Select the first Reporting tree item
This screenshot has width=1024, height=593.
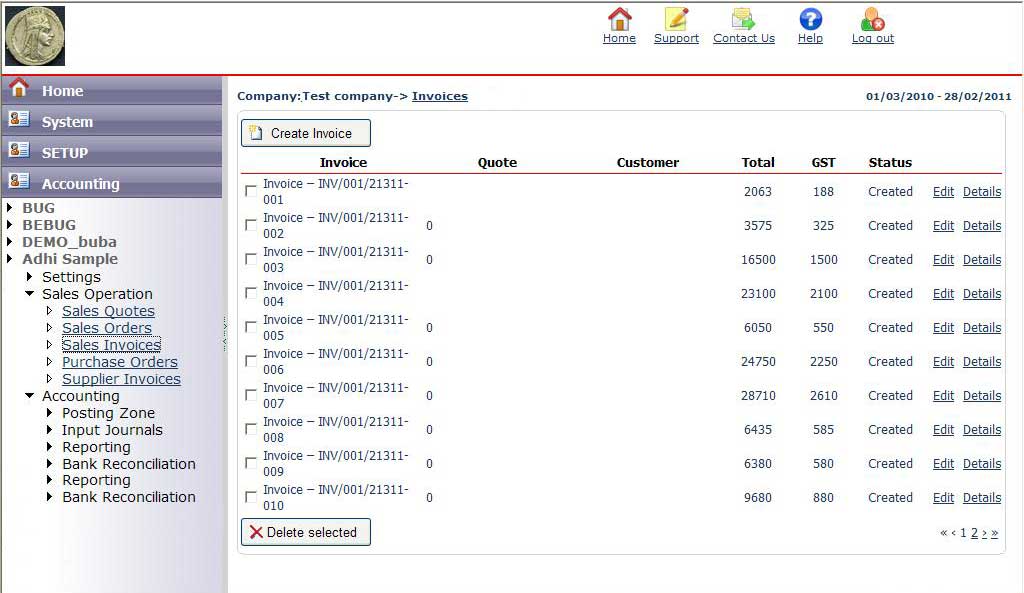point(96,447)
